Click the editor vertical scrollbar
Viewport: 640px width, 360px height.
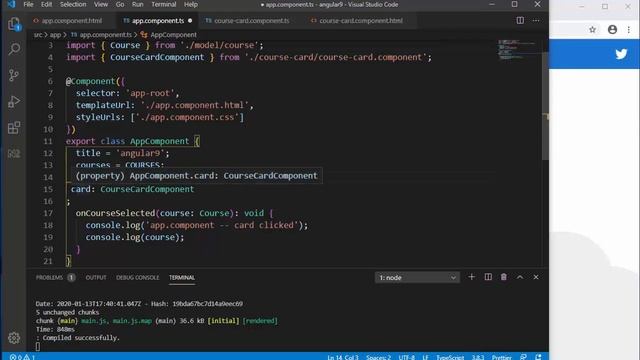pos(545,106)
